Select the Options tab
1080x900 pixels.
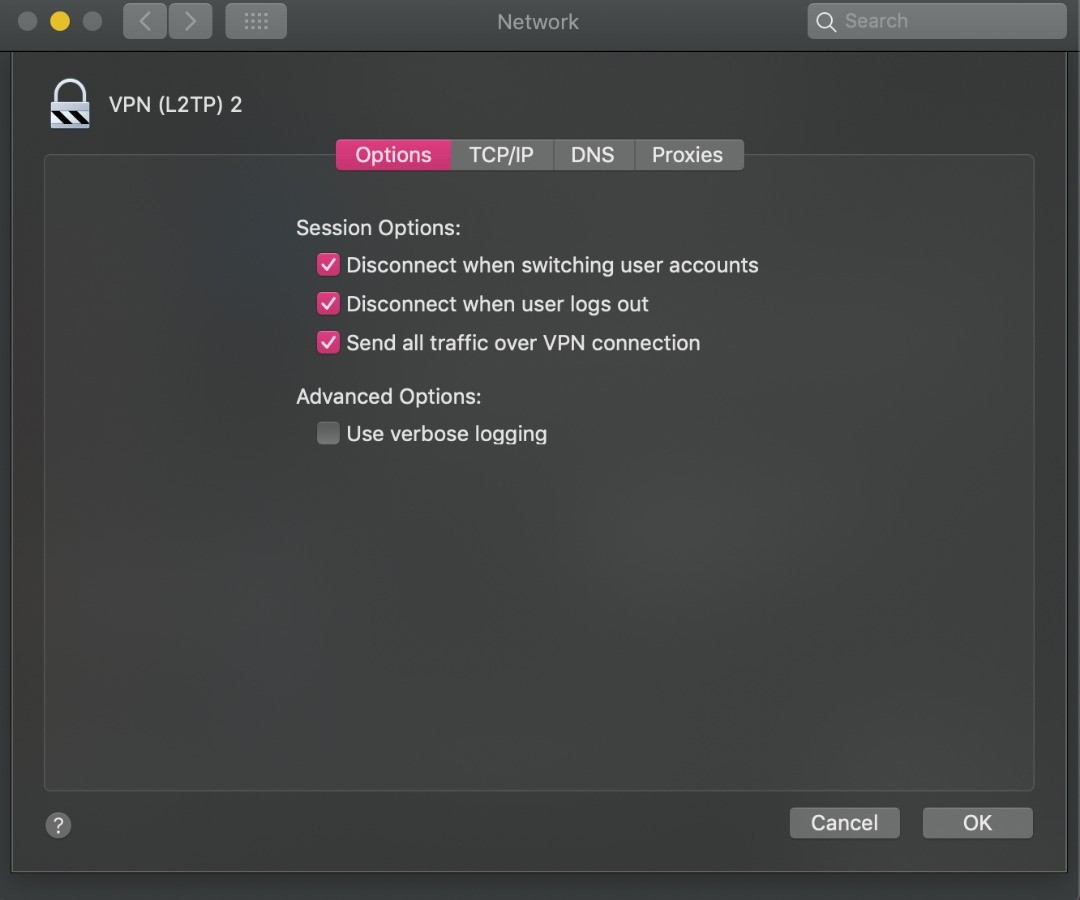(x=393, y=155)
